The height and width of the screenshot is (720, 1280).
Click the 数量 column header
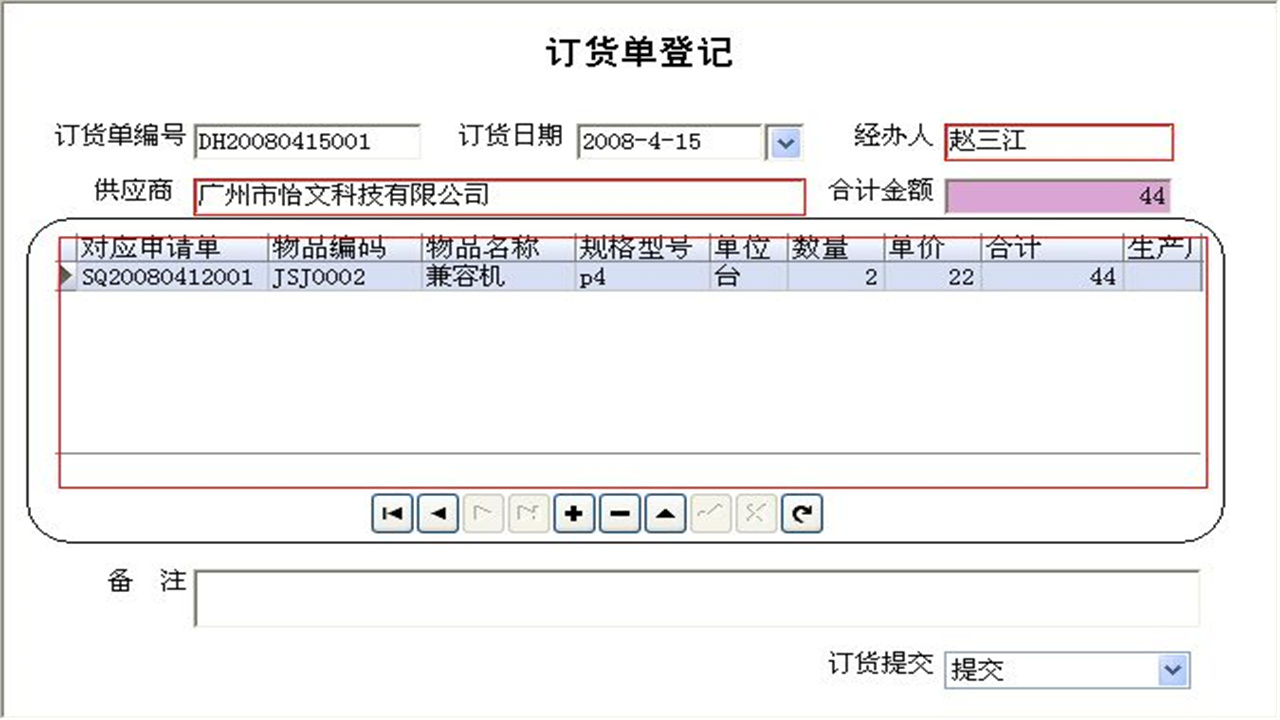click(x=822, y=248)
